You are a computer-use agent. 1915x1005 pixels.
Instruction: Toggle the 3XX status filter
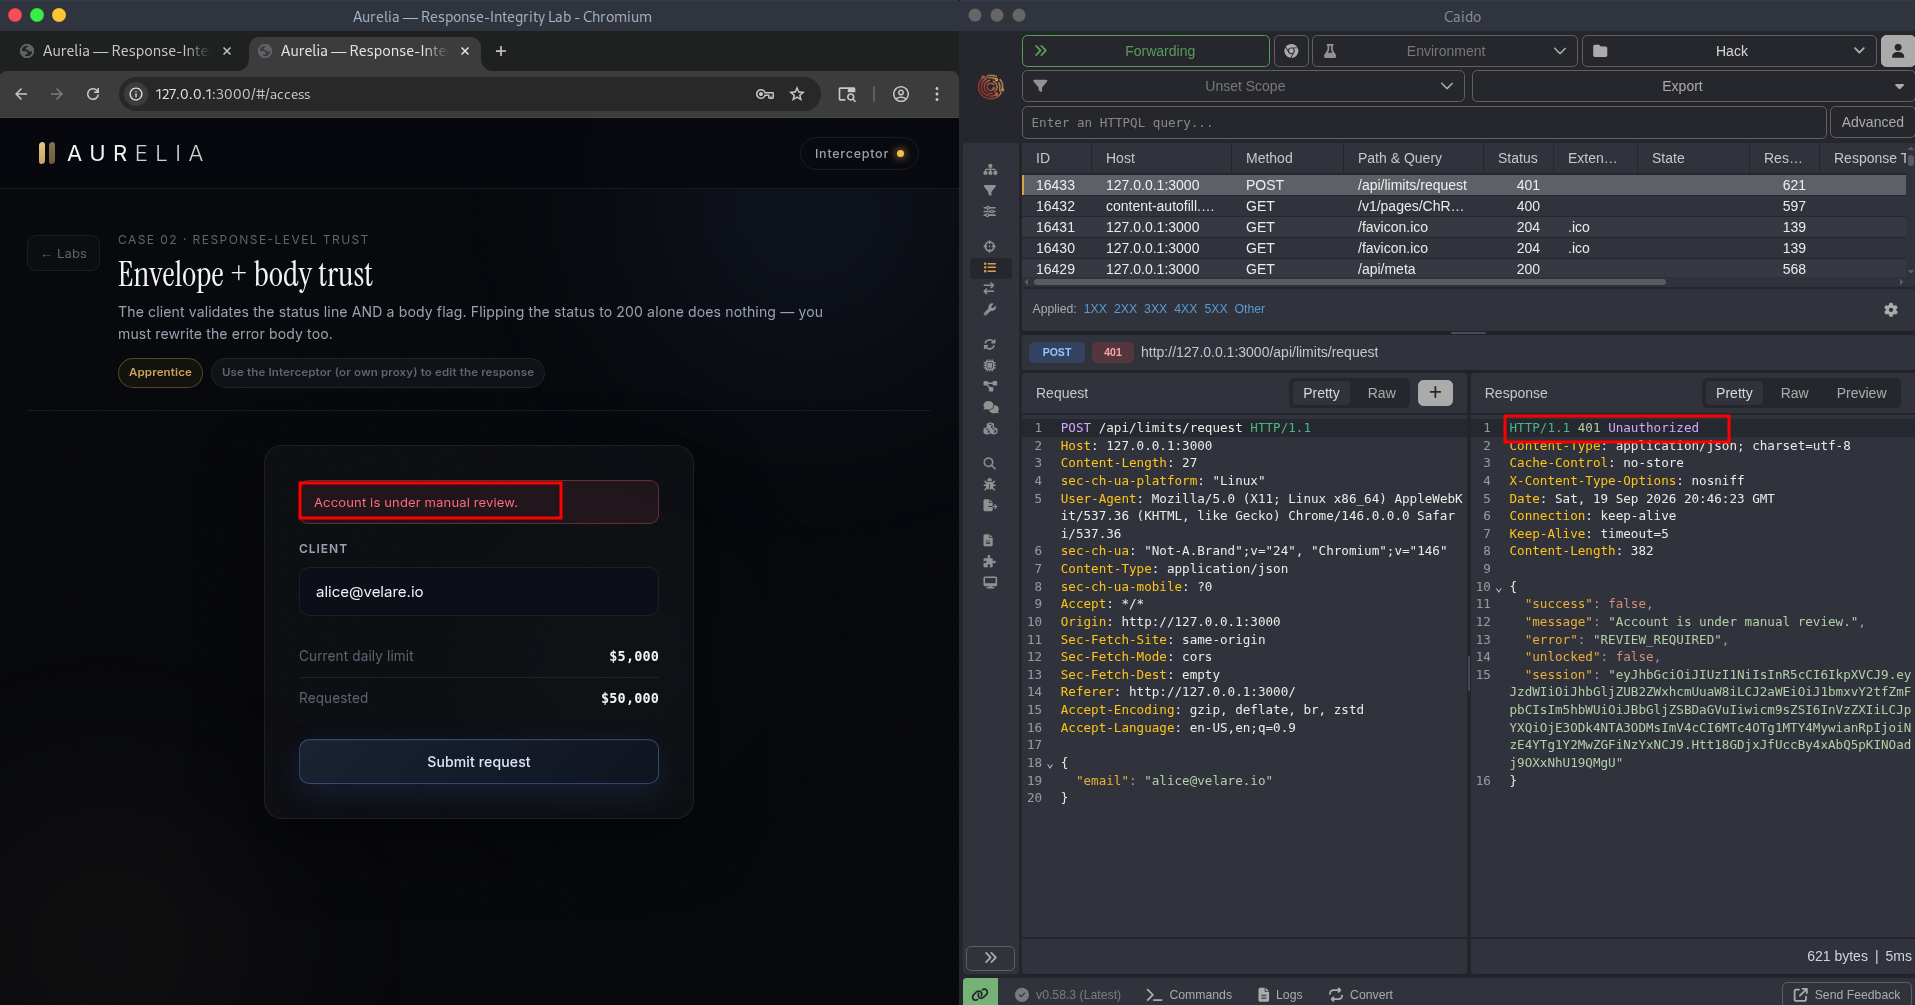pos(1155,309)
